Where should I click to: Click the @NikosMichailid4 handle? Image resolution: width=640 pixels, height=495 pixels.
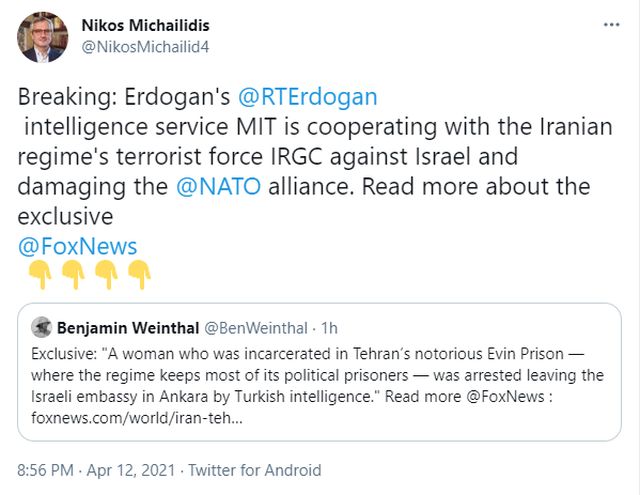tap(143, 46)
